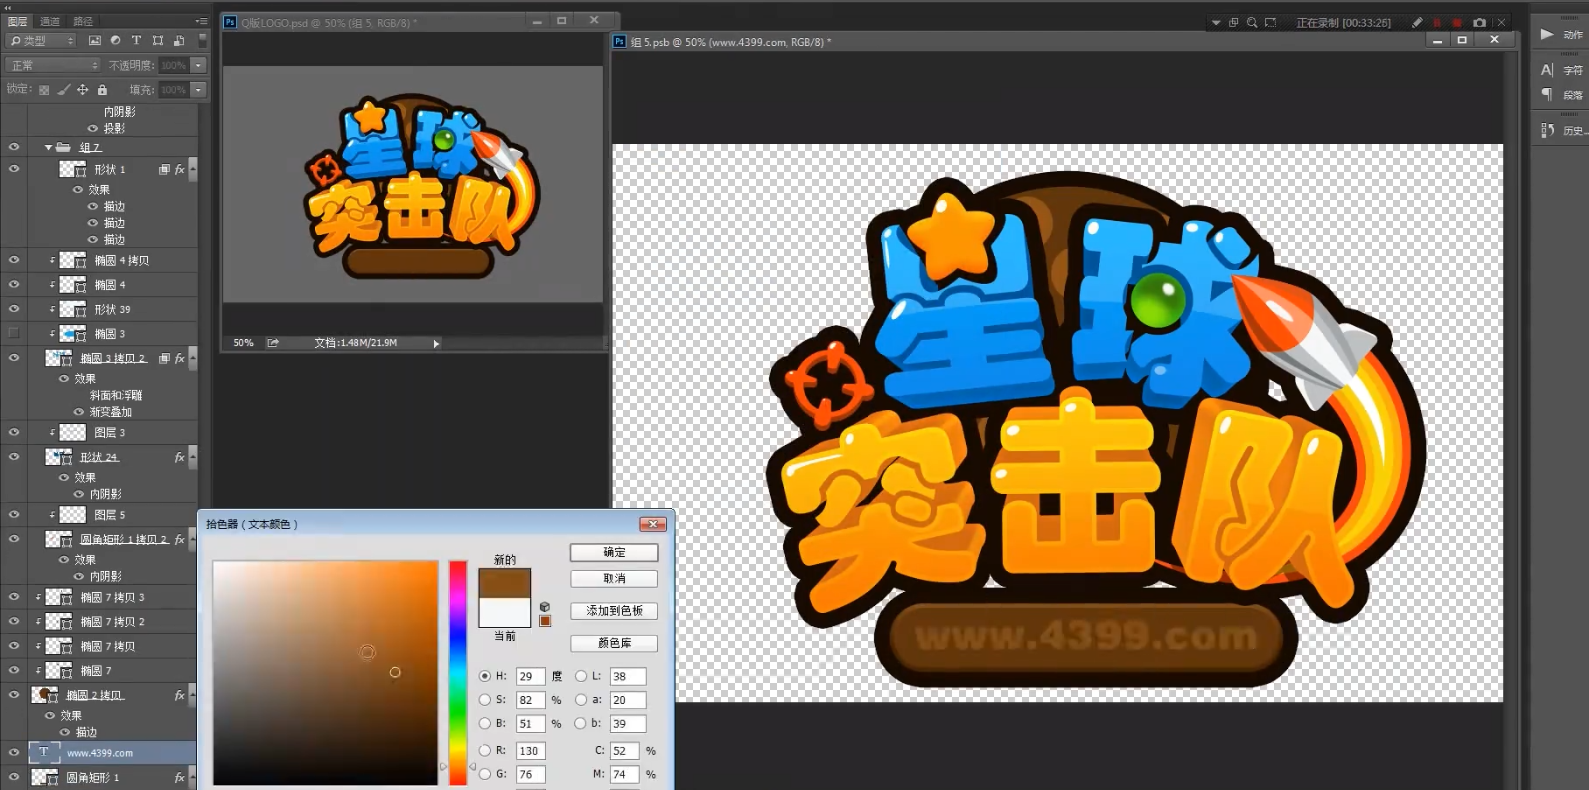Click fx icon on 形状 1 layer
Screen dimensions: 1589x790
pos(179,170)
